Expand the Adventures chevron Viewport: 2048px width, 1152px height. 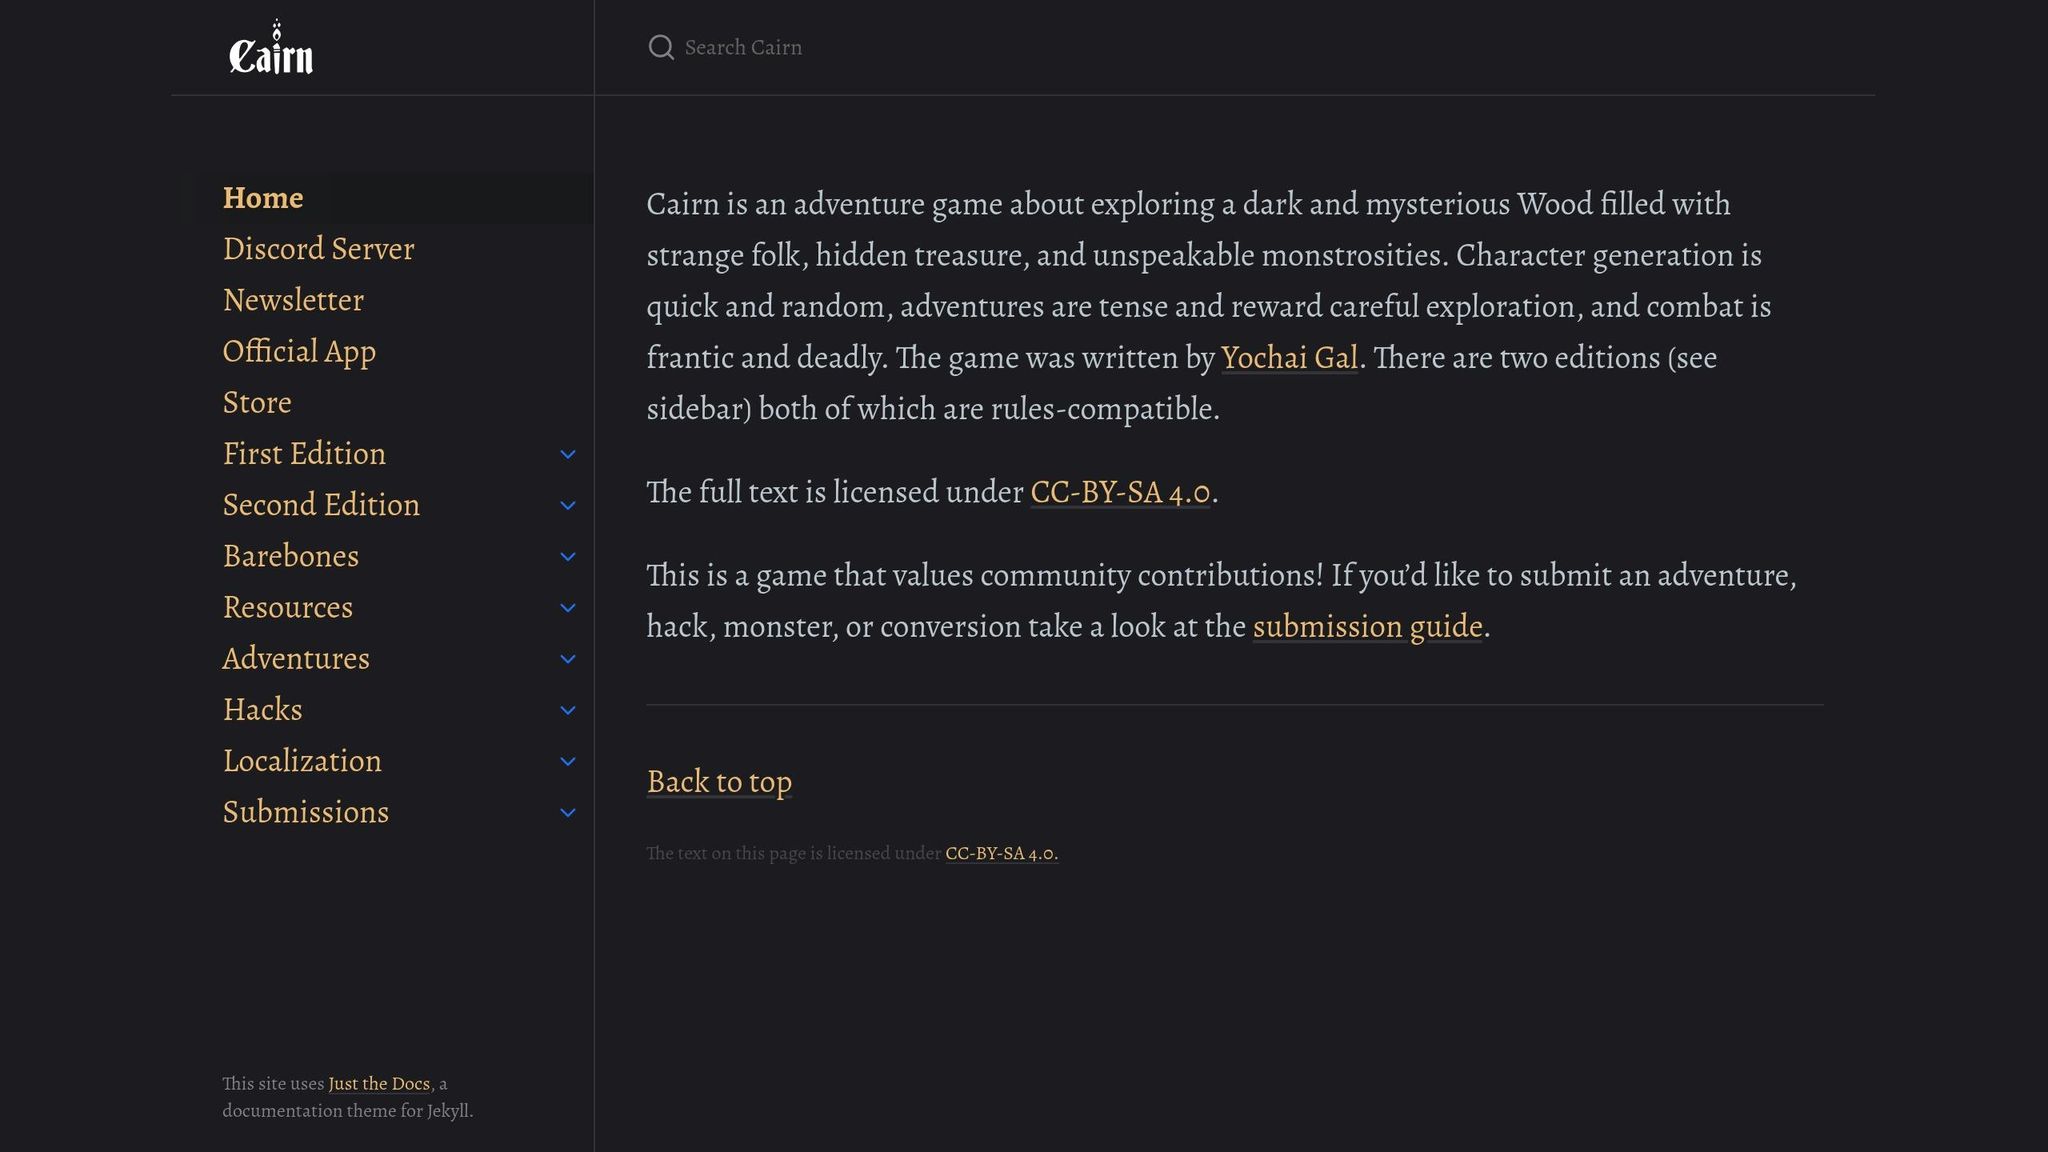pyautogui.click(x=567, y=659)
